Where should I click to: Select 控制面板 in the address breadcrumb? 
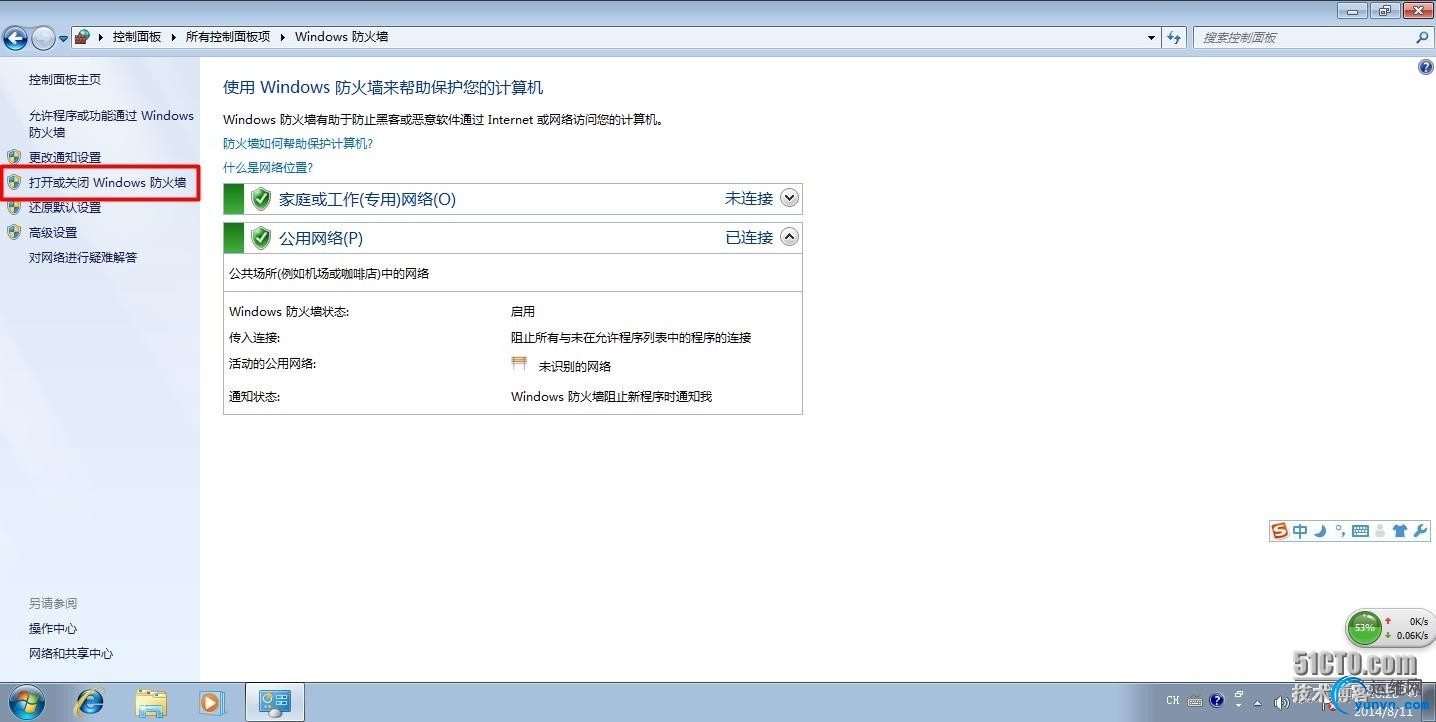coord(137,37)
